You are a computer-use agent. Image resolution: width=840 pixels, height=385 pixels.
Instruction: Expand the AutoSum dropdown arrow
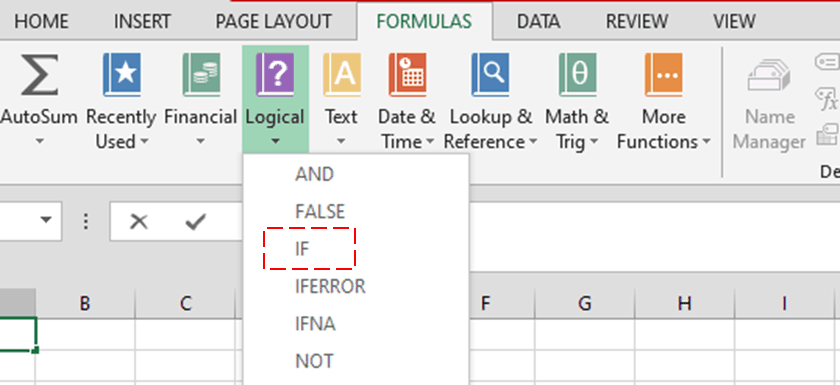click(39, 142)
